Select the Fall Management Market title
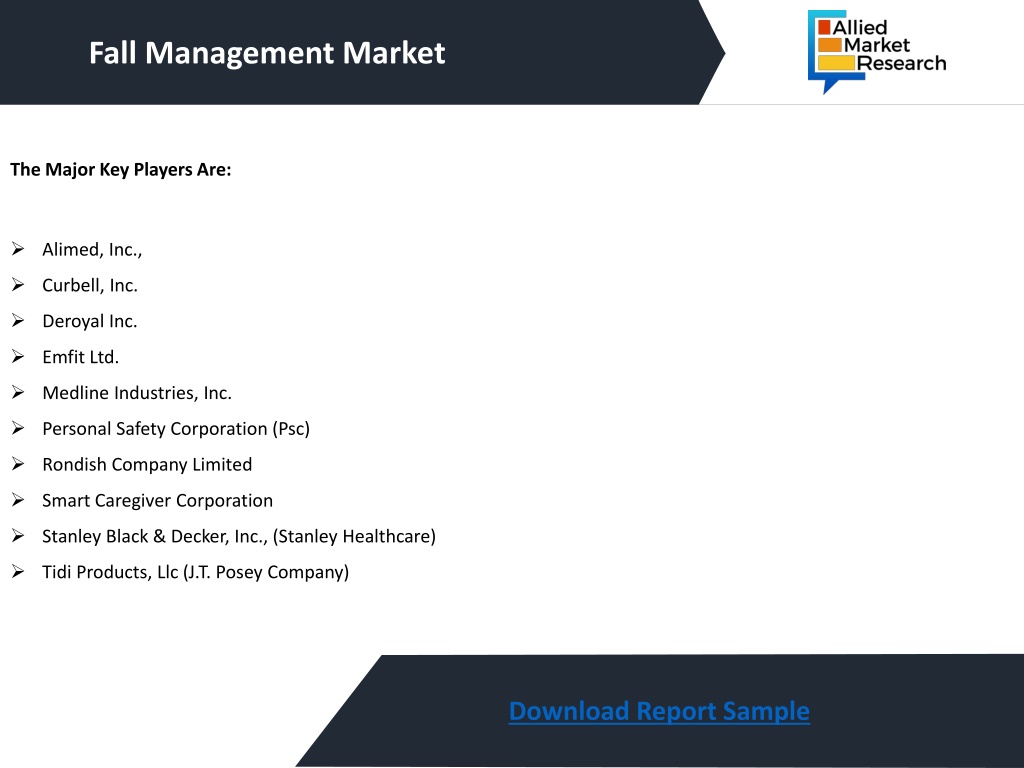The height and width of the screenshot is (768, 1024). click(267, 53)
